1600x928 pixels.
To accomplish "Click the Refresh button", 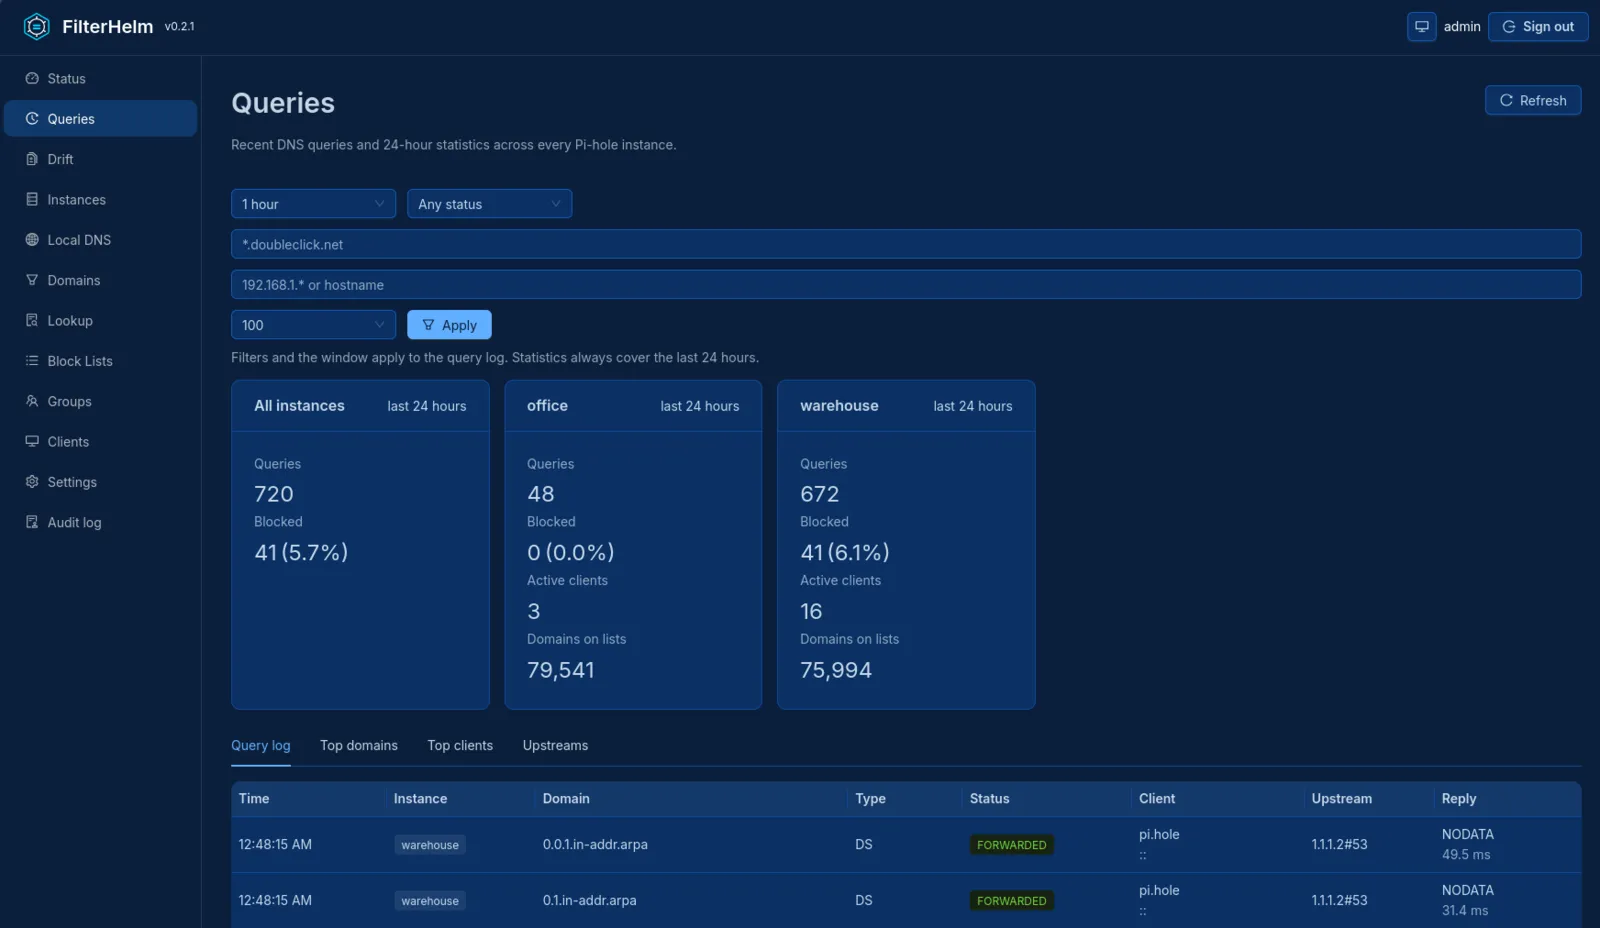I will coord(1533,100).
